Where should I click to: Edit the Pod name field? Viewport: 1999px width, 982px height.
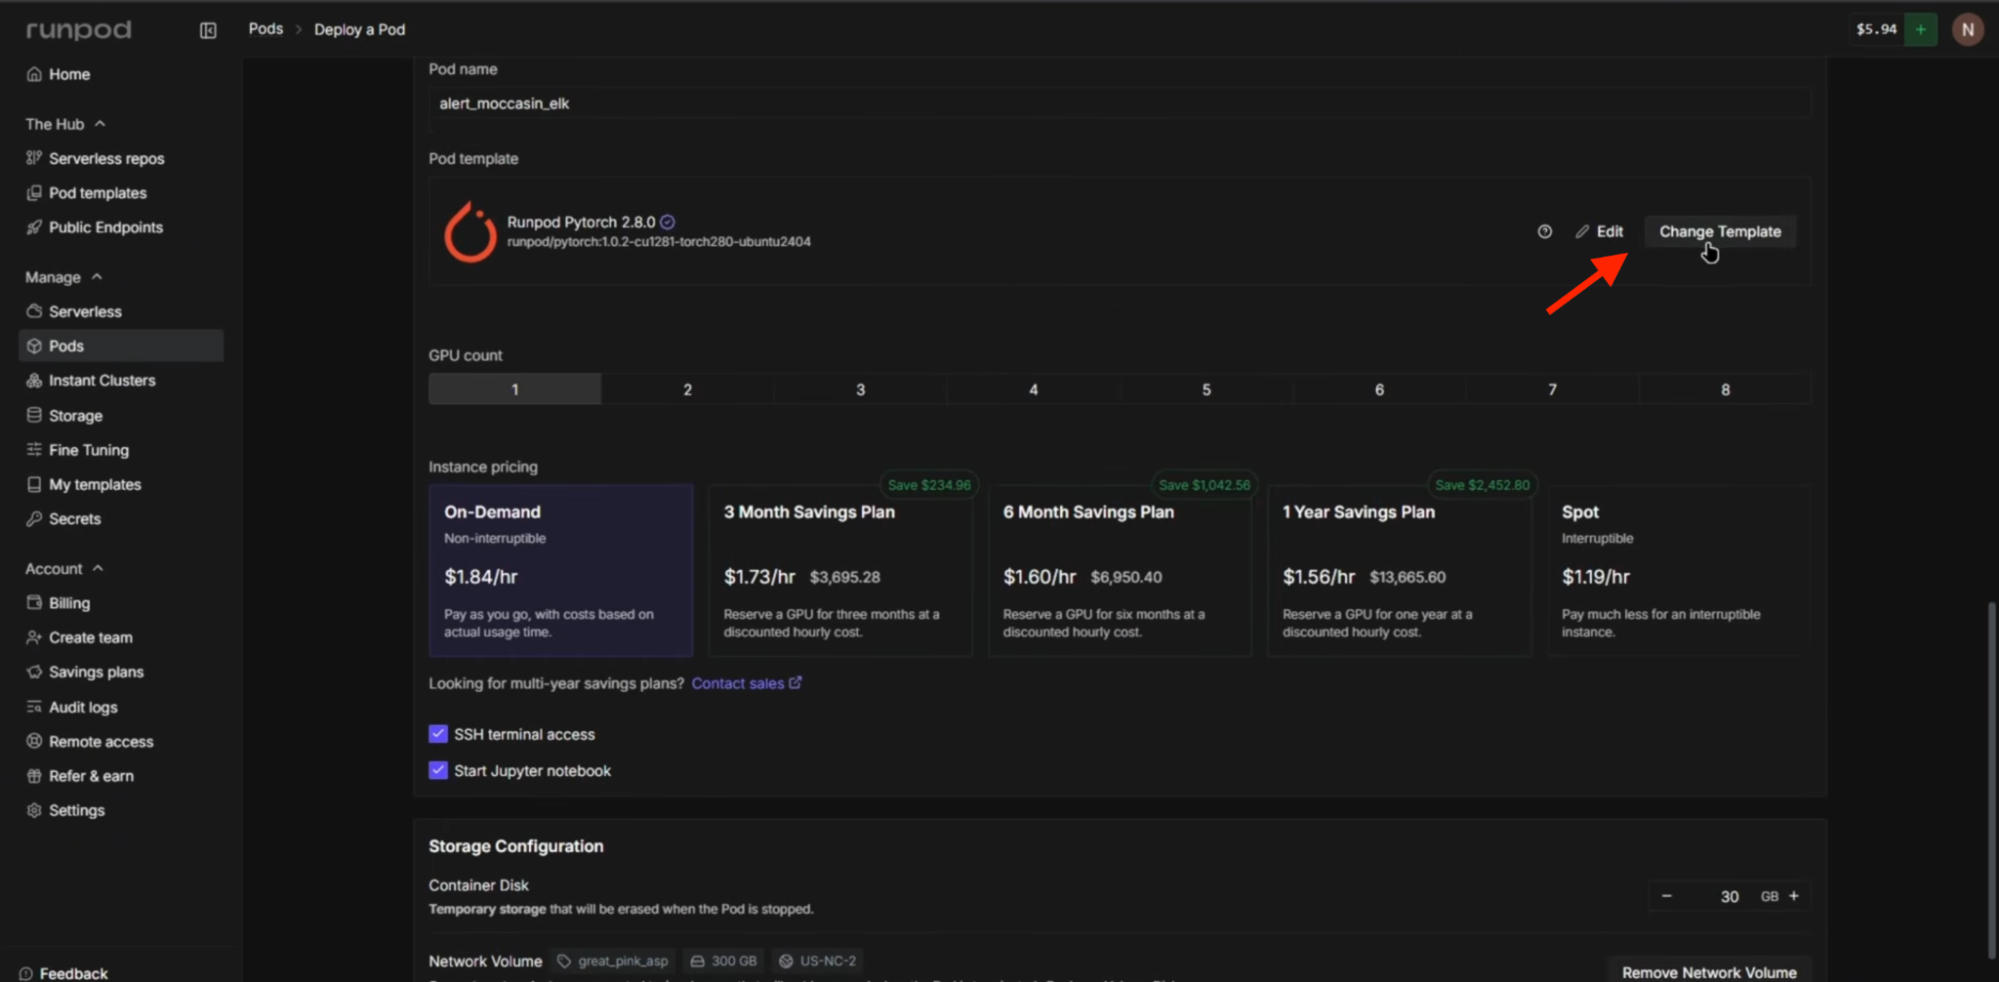click(x=1119, y=103)
